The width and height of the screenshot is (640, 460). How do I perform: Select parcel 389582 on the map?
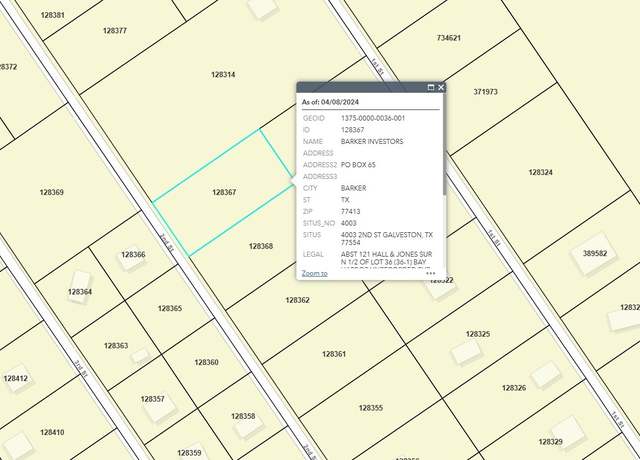595,253
